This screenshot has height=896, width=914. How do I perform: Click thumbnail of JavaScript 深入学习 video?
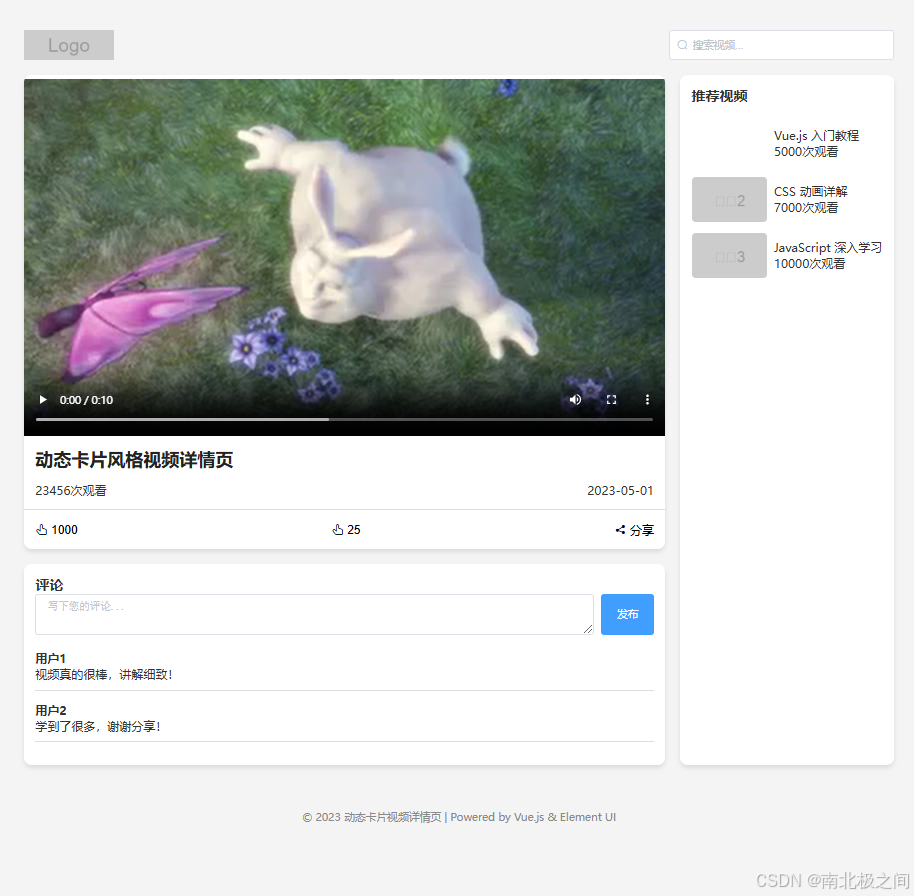click(x=729, y=255)
